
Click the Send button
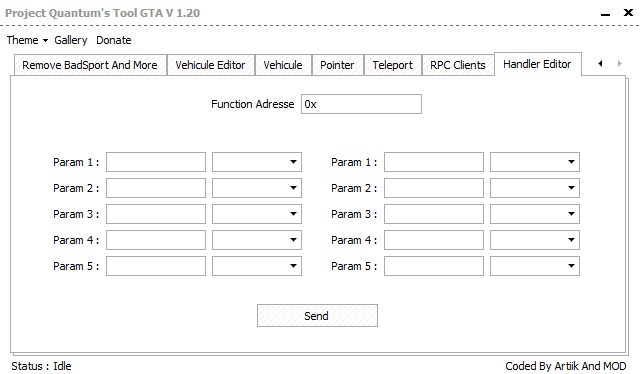pos(317,316)
